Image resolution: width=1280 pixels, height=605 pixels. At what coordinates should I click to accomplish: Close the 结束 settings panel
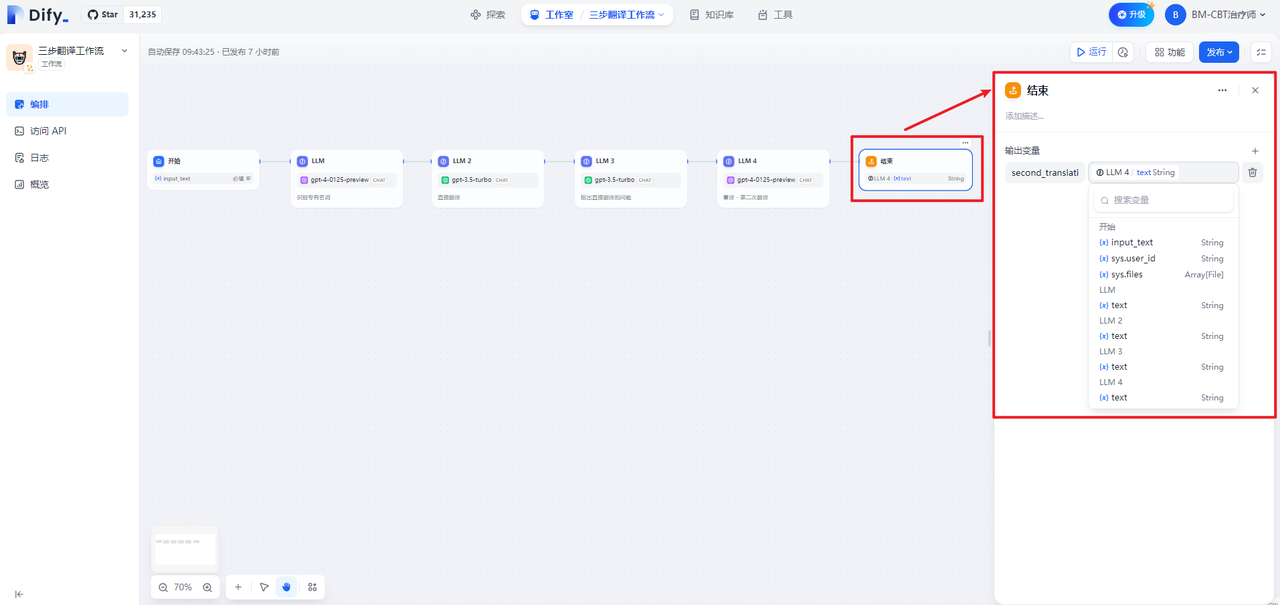(x=1255, y=90)
